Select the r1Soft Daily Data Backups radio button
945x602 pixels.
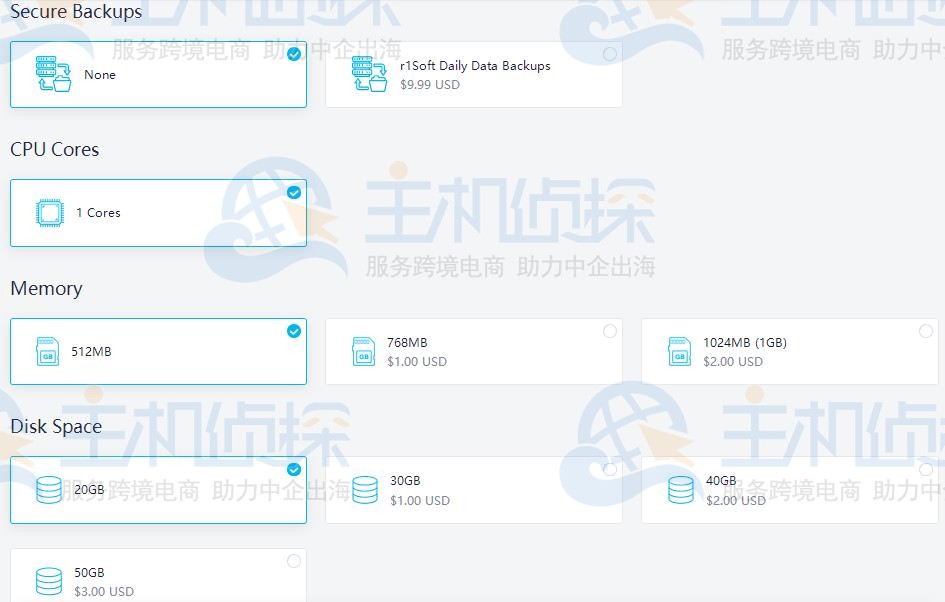point(608,55)
